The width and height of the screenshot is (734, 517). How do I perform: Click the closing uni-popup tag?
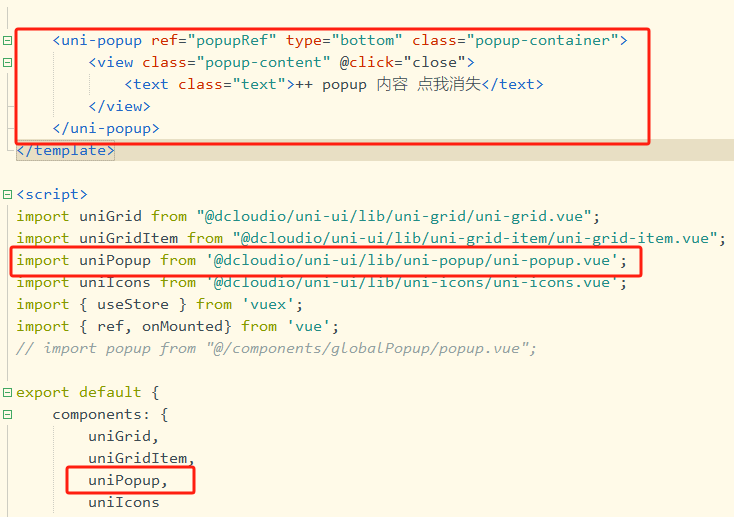(x=106, y=129)
